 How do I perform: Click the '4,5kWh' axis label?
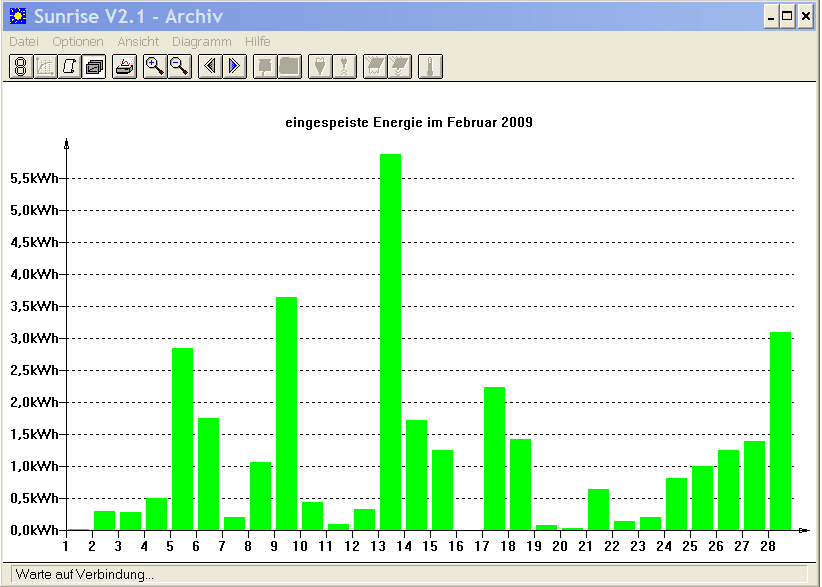tap(35, 242)
